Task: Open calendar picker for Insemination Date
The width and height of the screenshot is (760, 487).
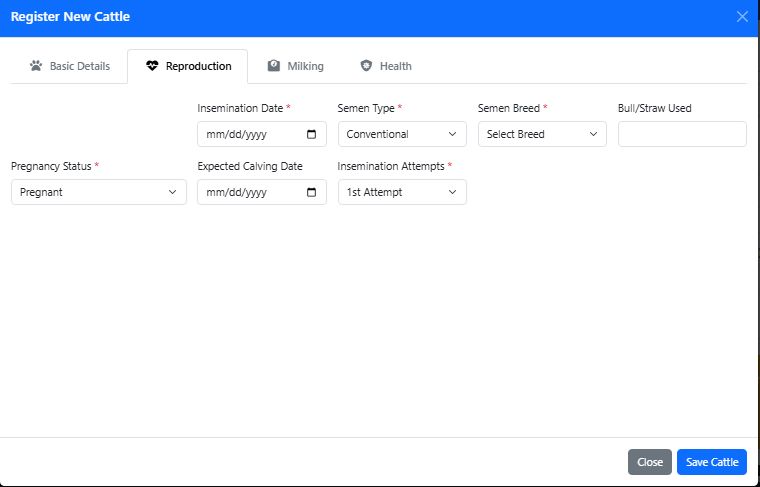Action: click(311, 134)
